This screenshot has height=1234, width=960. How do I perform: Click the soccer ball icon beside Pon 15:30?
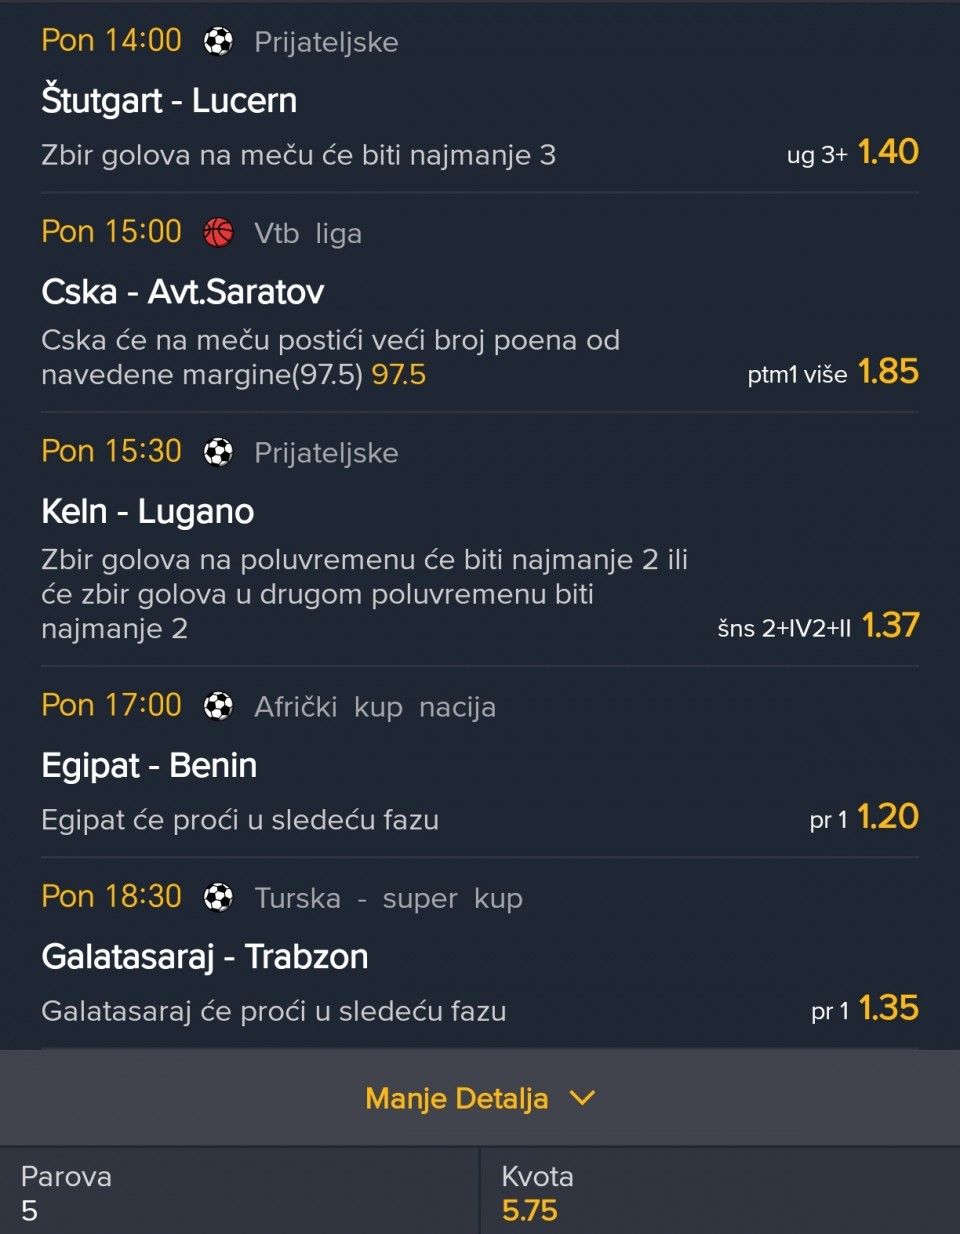click(218, 452)
